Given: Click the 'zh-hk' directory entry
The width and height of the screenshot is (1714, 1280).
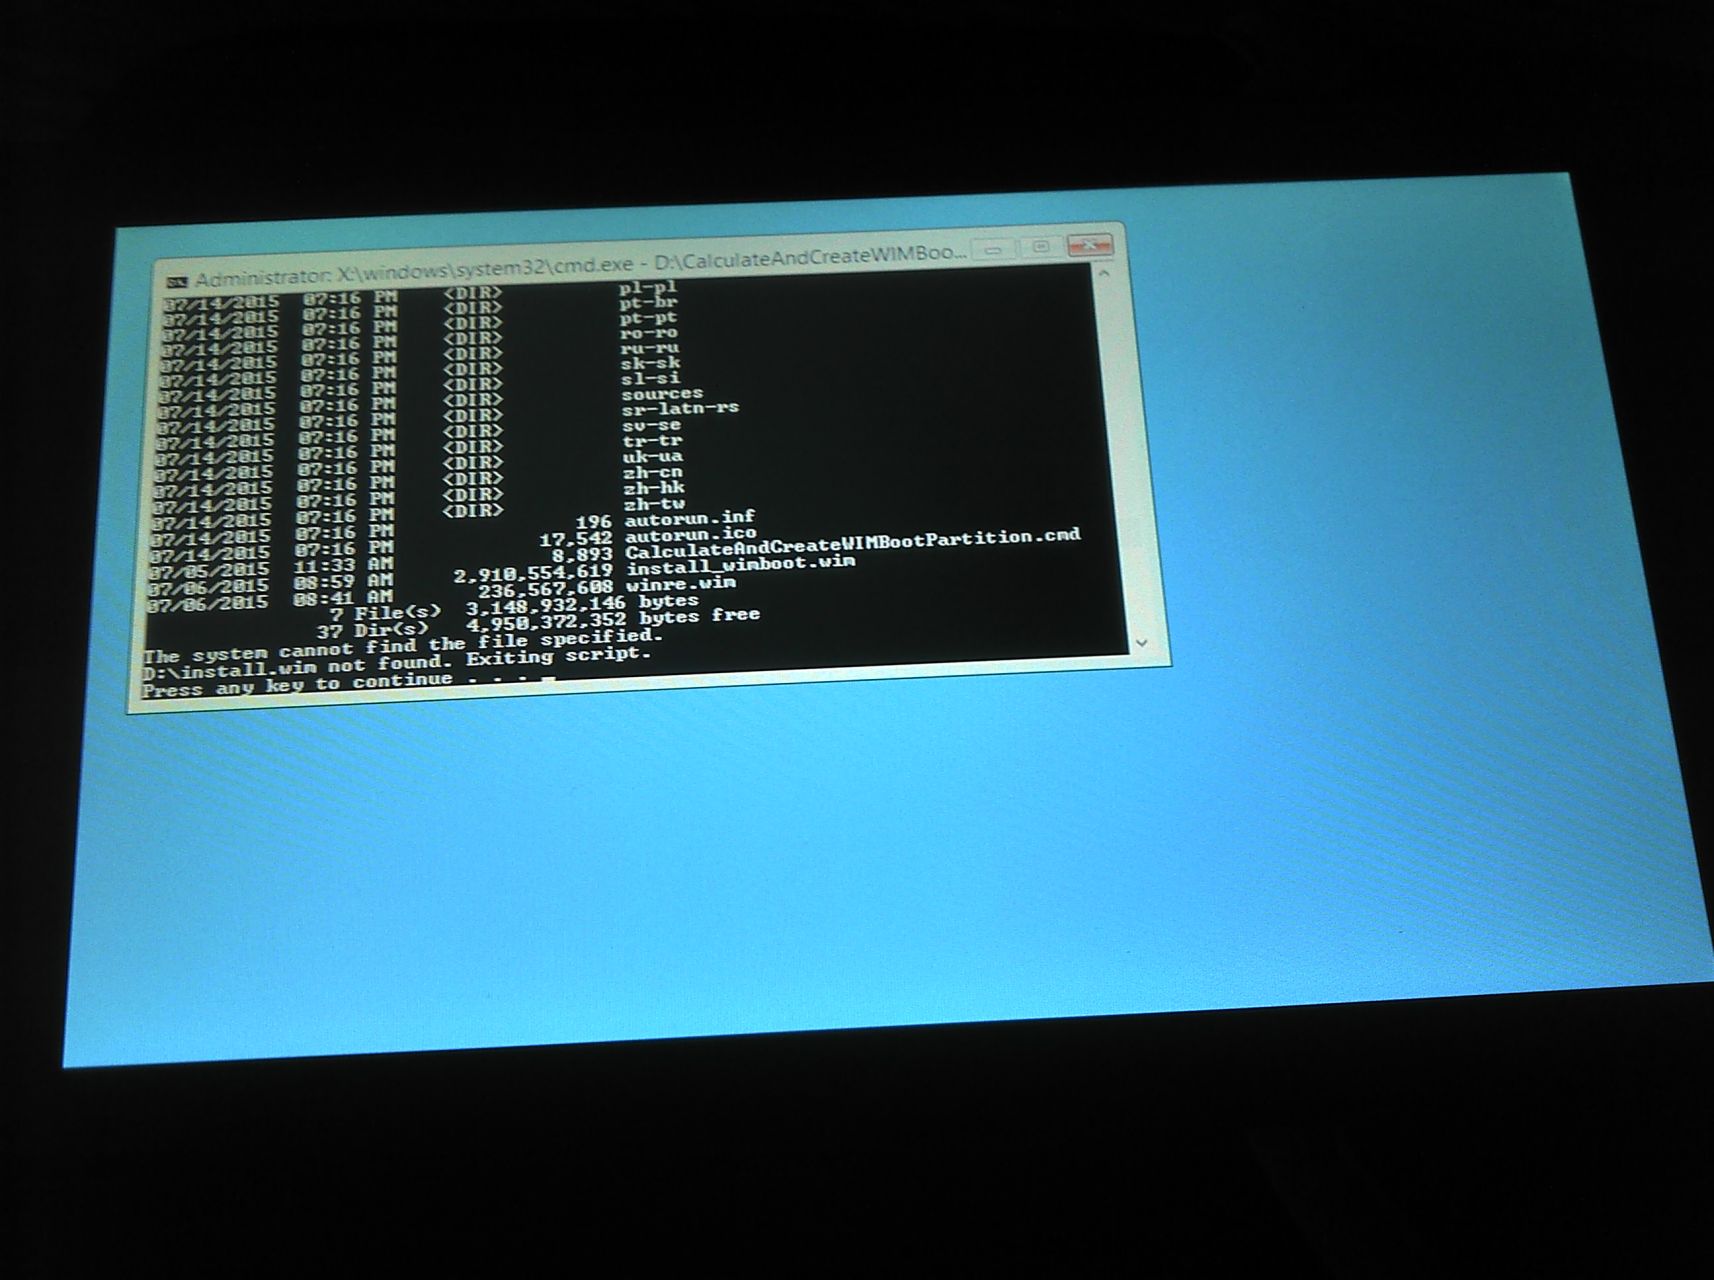Looking at the screenshot, I should coord(654,488).
